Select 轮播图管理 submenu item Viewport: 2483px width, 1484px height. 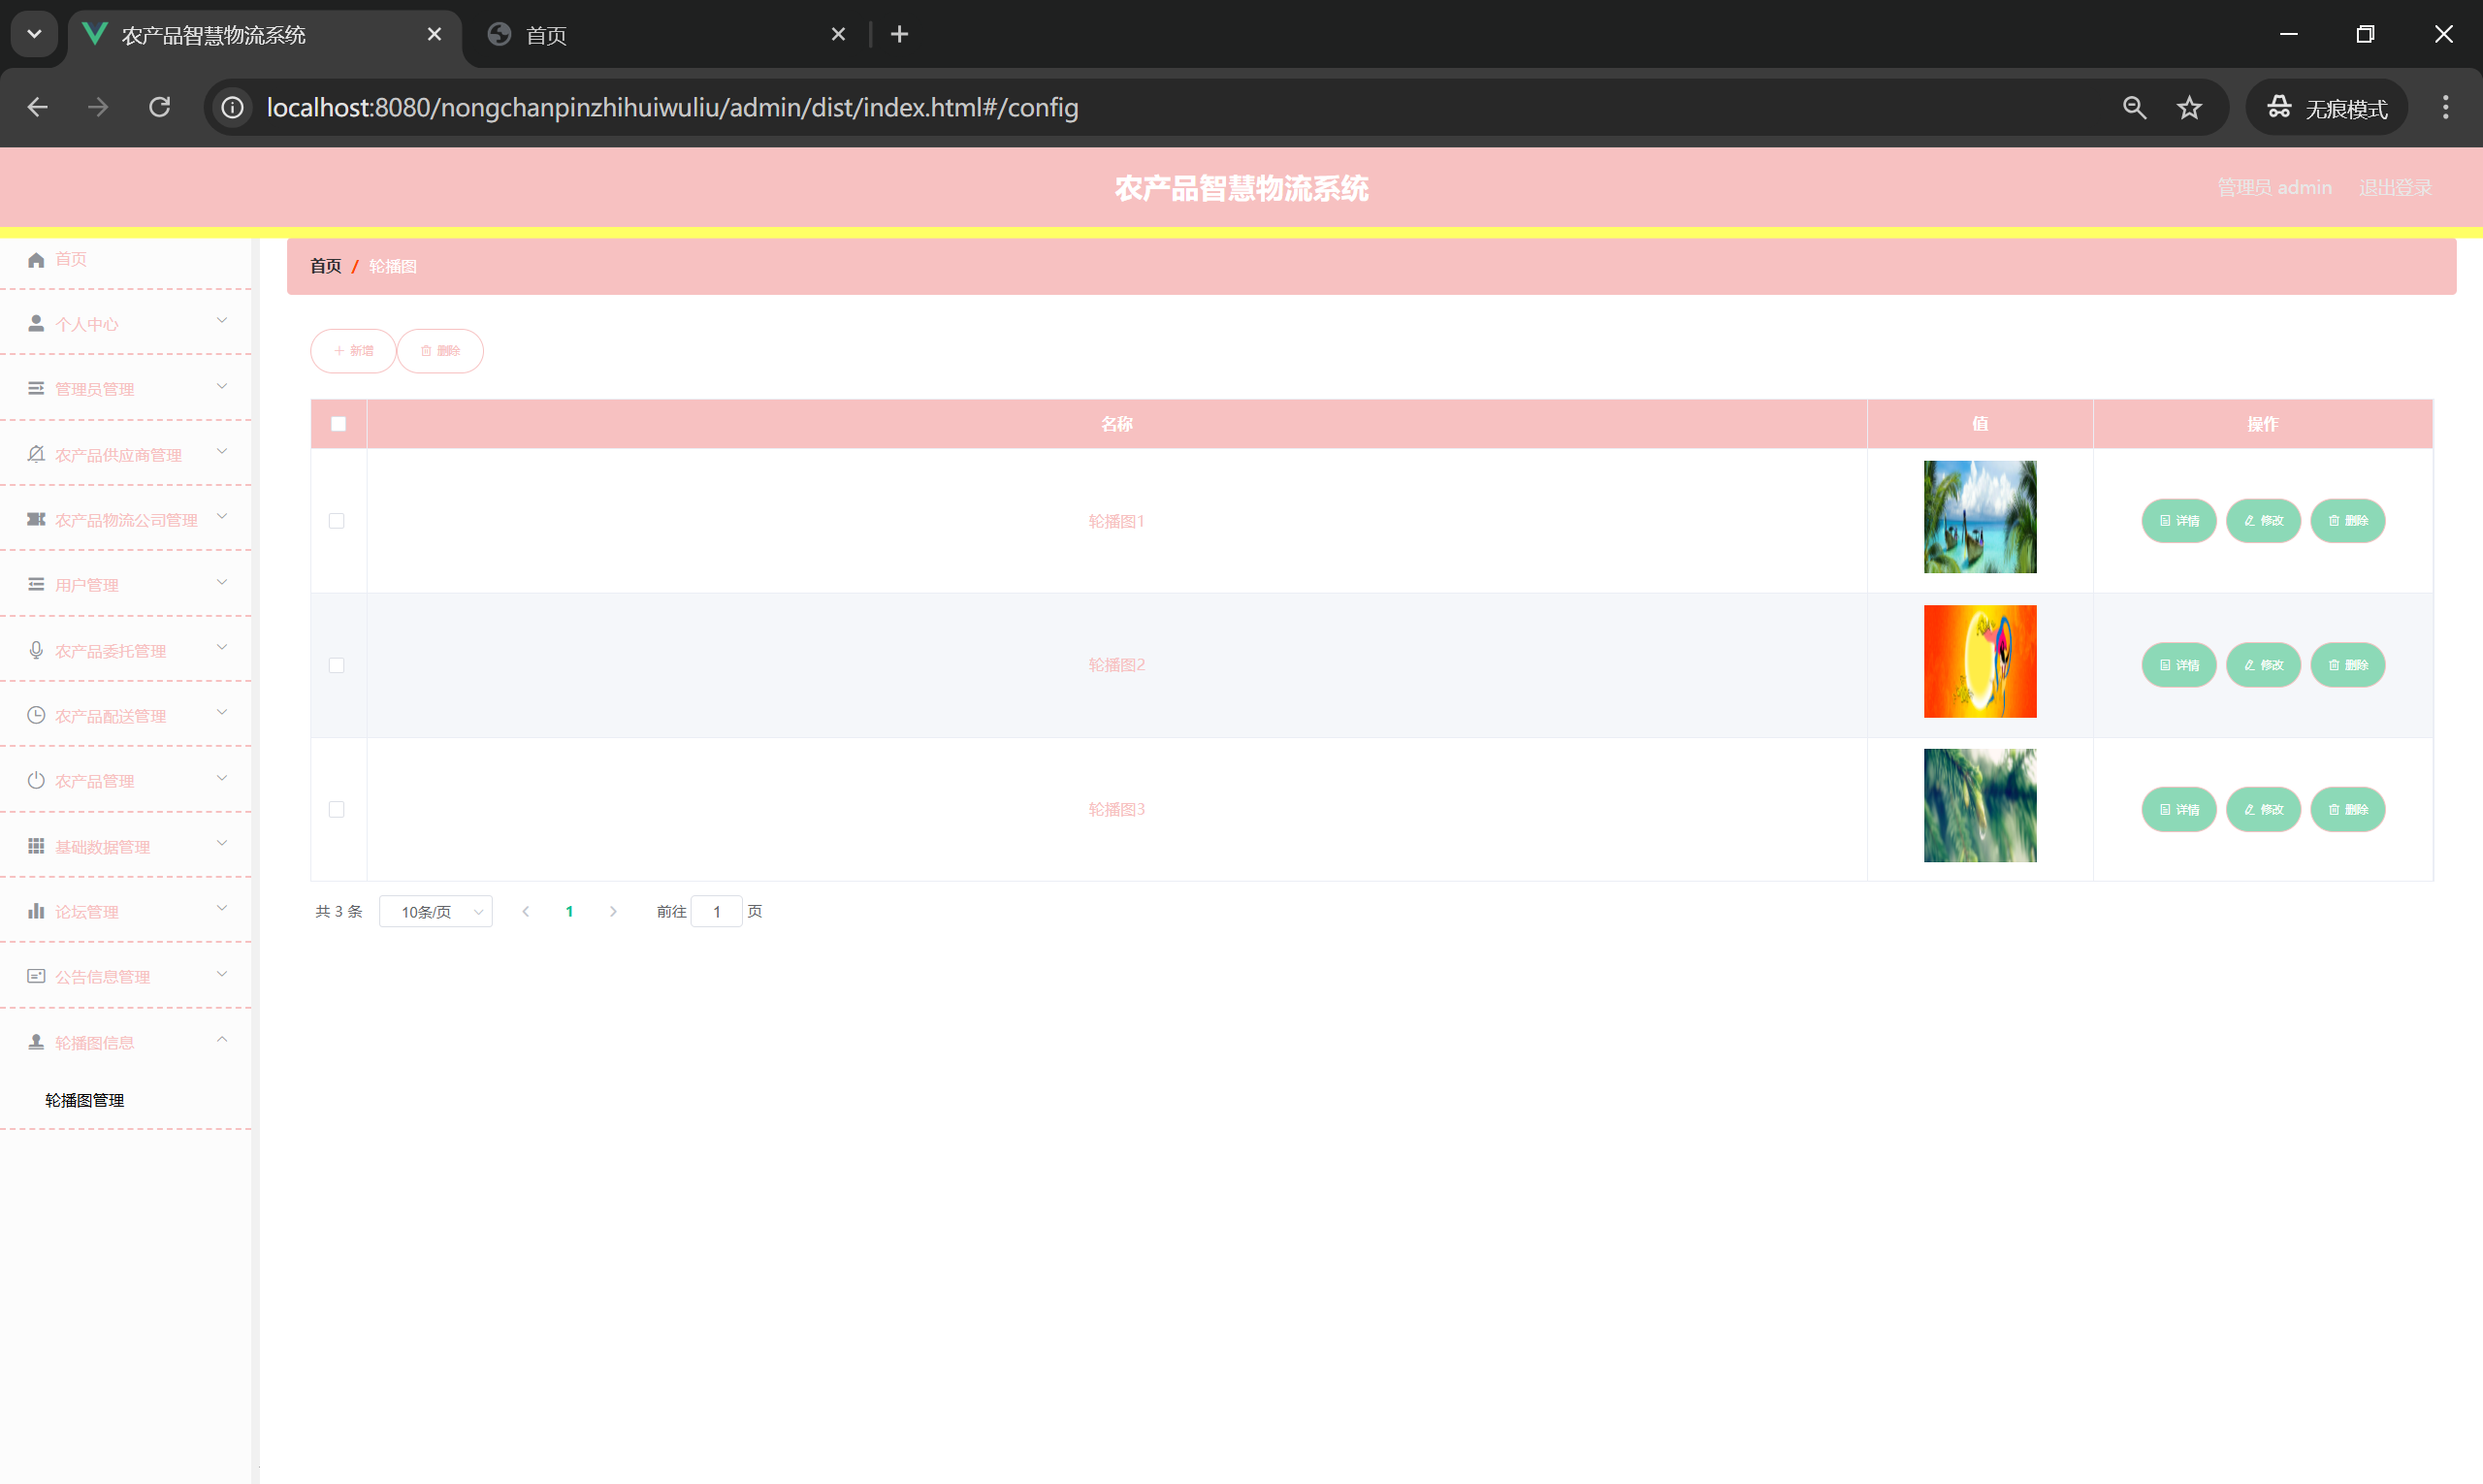[x=85, y=1100]
